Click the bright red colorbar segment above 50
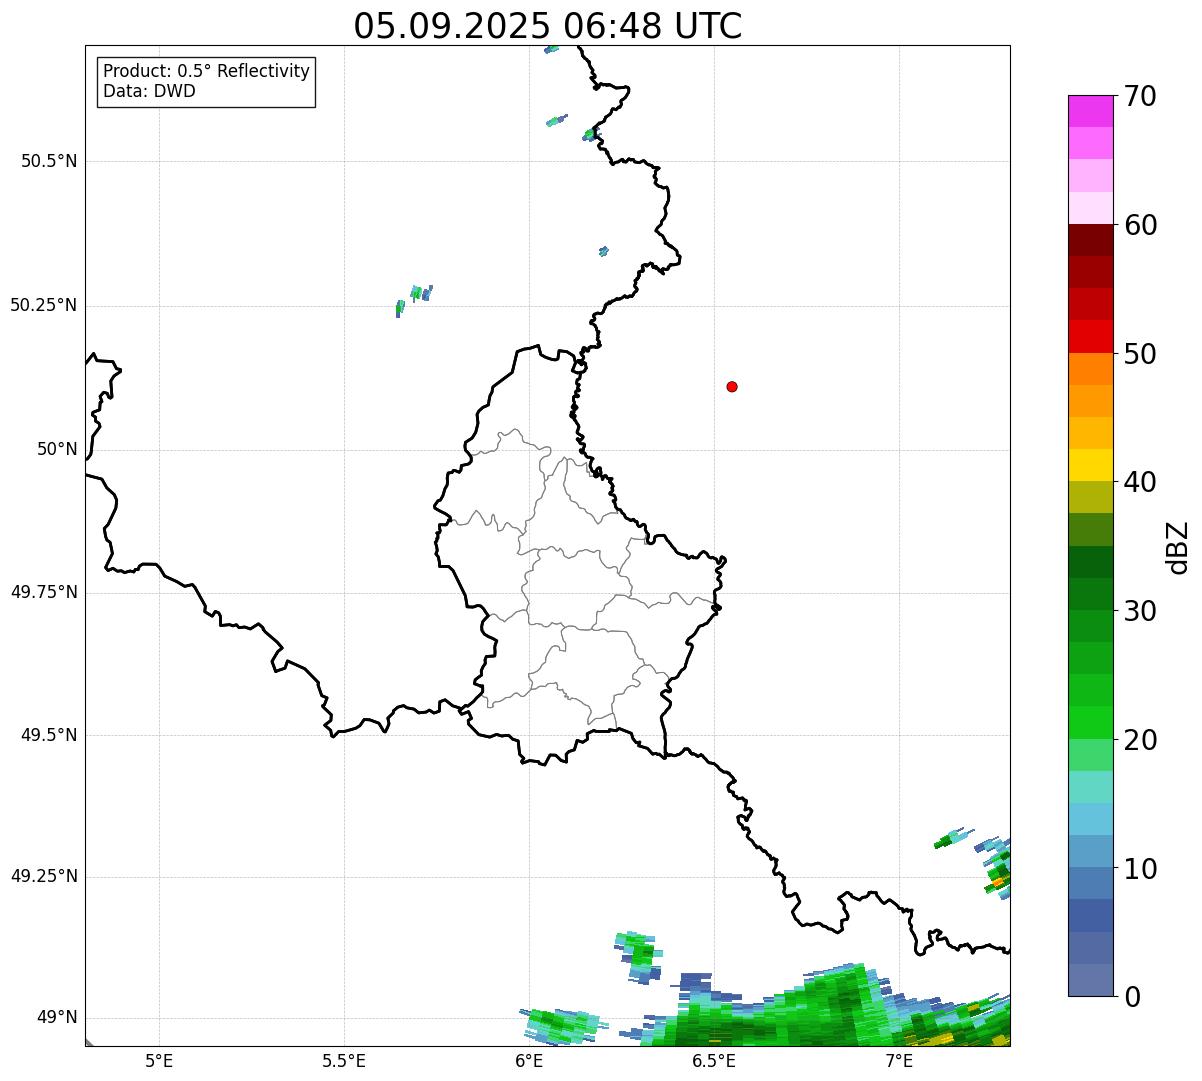 [x=1090, y=336]
